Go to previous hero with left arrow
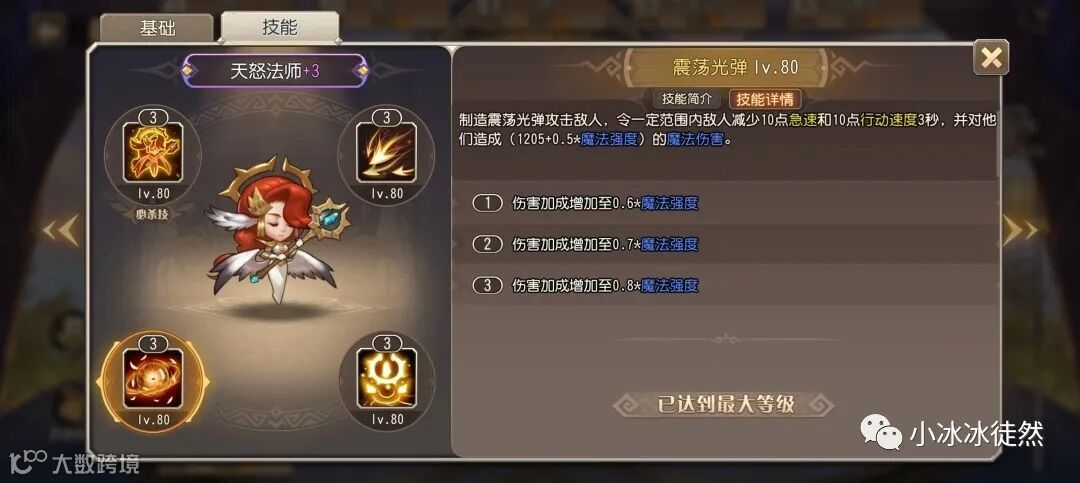 tap(60, 230)
